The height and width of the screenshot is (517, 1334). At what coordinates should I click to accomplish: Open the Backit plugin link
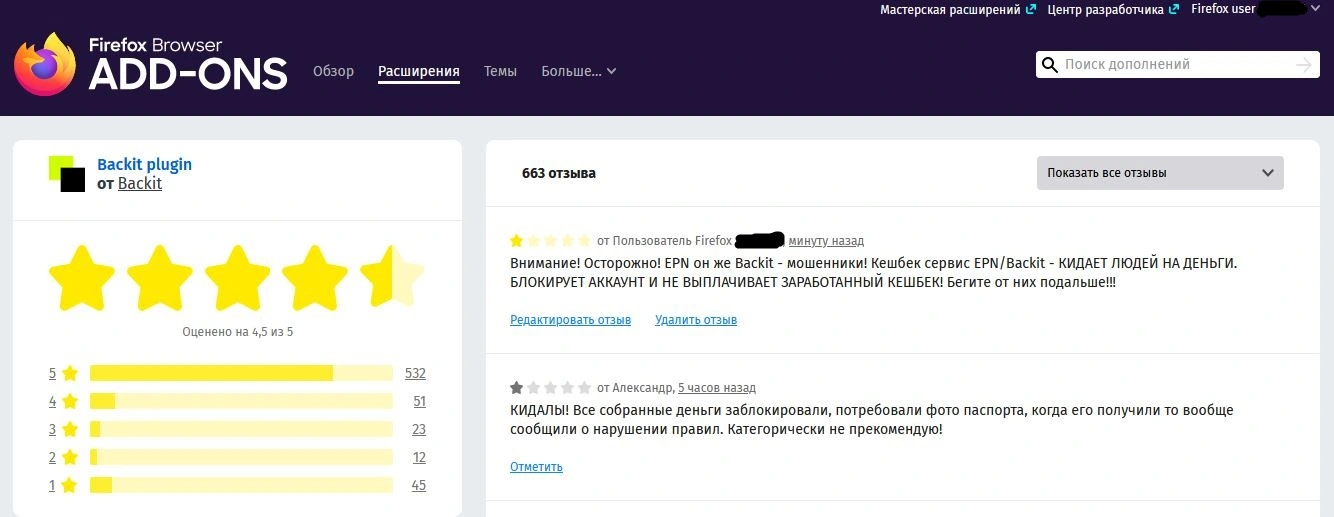[144, 164]
